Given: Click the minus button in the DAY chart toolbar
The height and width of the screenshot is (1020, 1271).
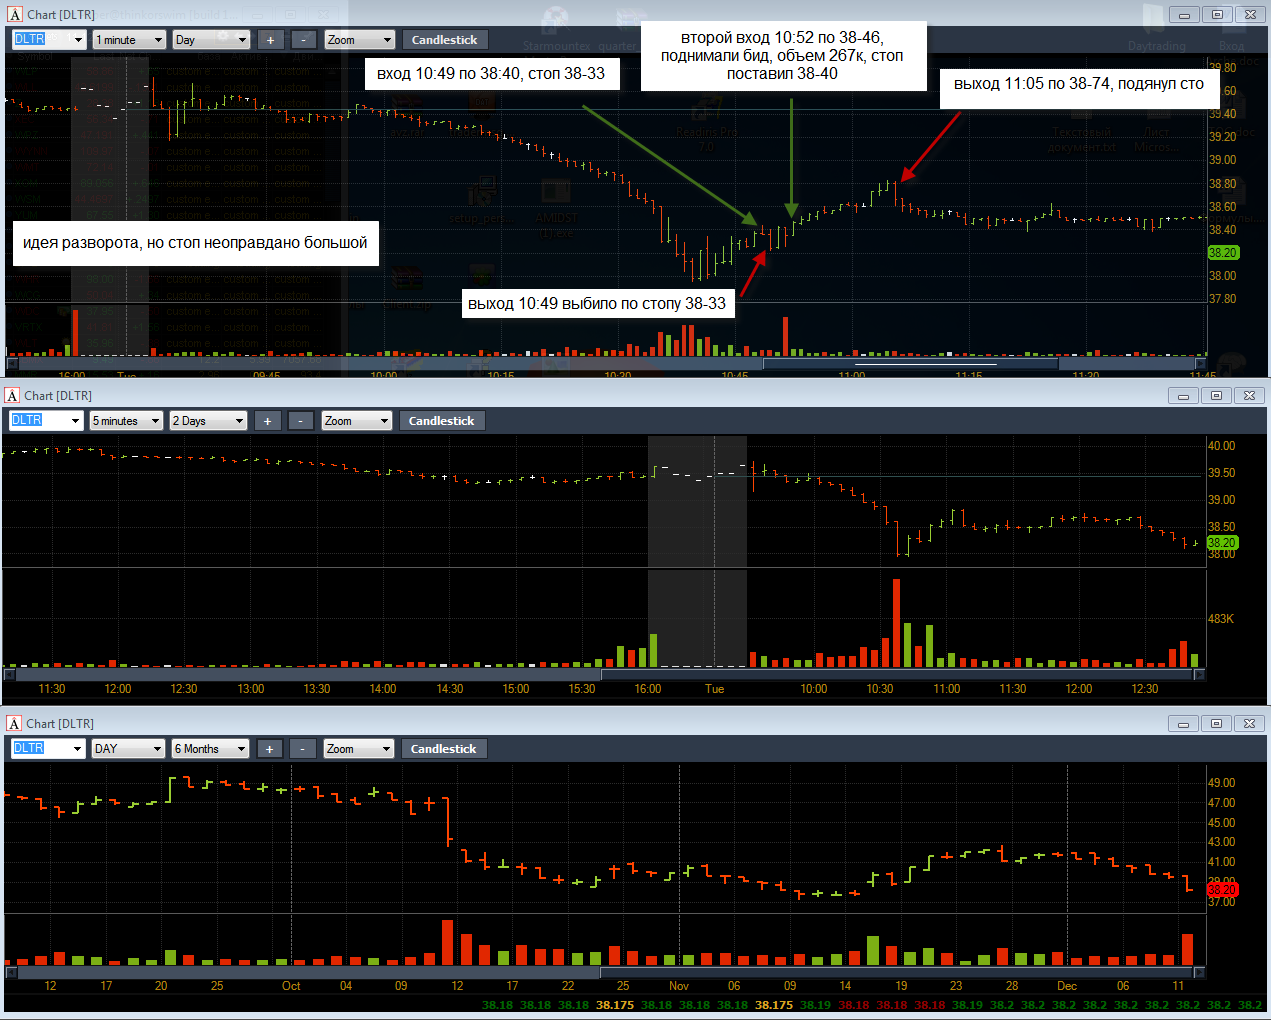Looking at the screenshot, I should pyautogui.click(x=303, y=749).
